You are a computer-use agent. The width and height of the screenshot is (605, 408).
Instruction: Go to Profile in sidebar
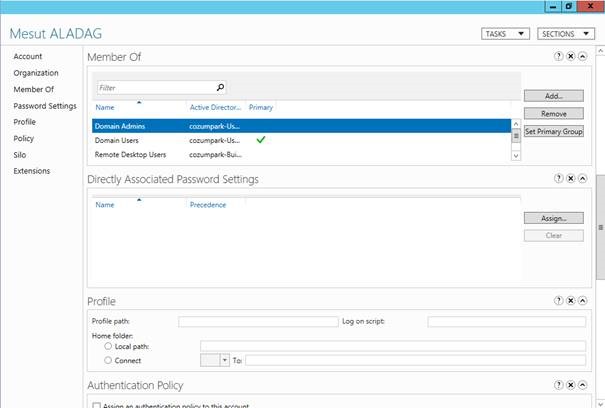point(24,122)
